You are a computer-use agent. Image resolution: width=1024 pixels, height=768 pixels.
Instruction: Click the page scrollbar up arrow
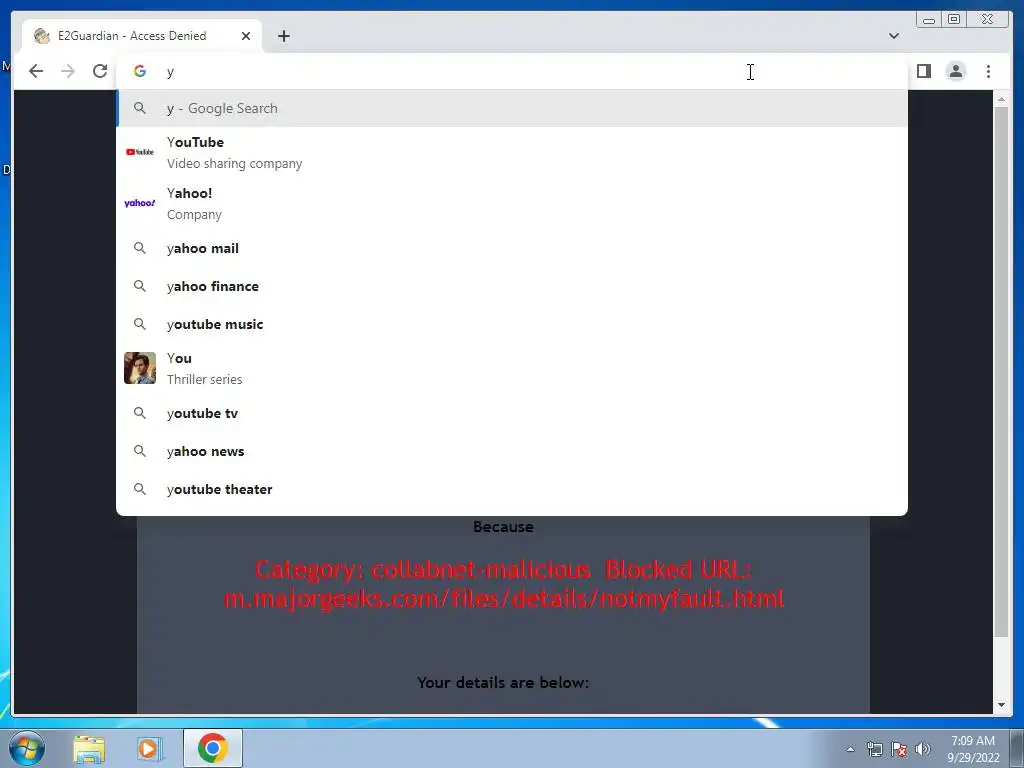[x=1001, y=99]
